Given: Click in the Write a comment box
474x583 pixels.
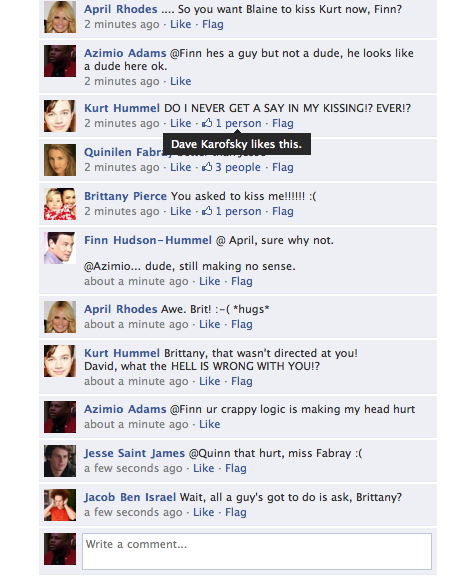Looking at the screenshot, I should [x=257, y=551].
